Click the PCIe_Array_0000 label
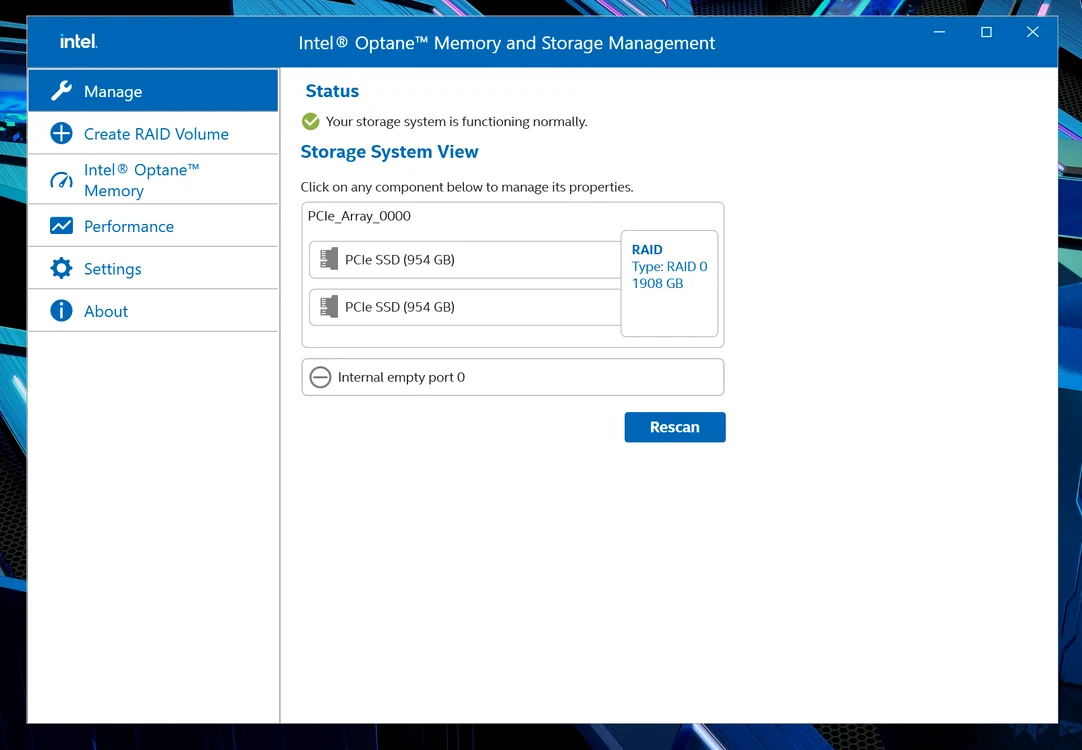This screenshot has height=750, width=1082. pos(359,216)
